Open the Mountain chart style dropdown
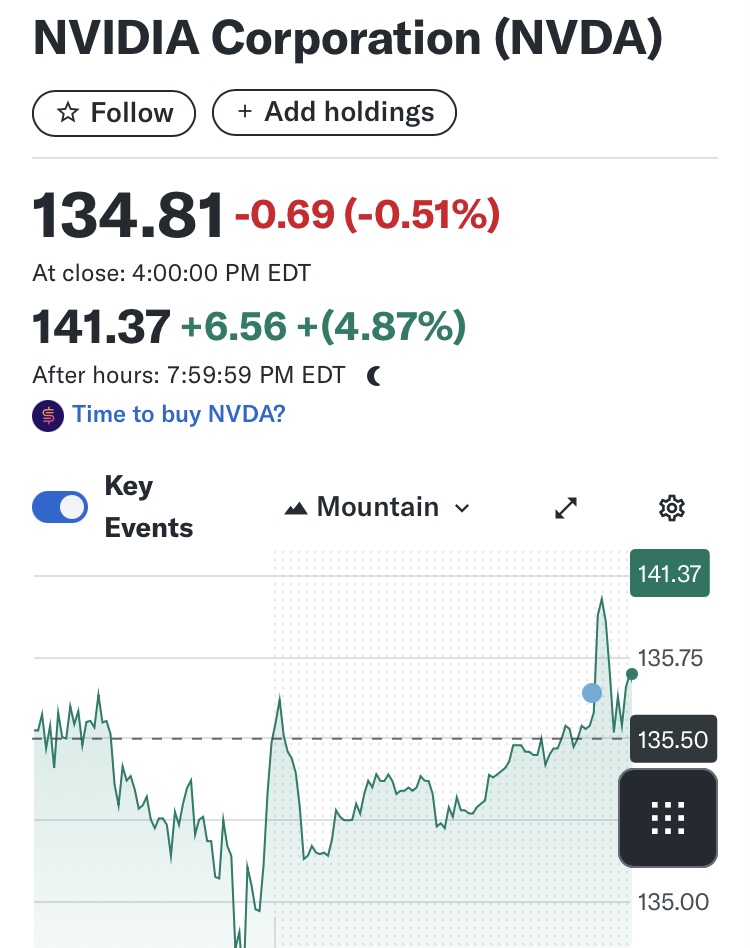Viewport: 750px width, 948px height. point(378,508)
